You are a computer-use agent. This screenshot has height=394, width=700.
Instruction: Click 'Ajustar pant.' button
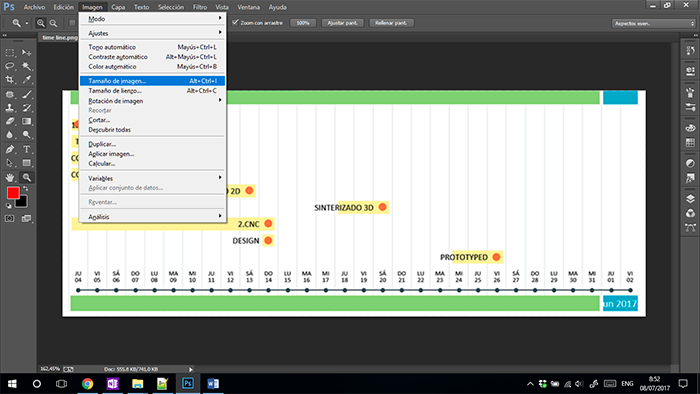coord(342,23)
